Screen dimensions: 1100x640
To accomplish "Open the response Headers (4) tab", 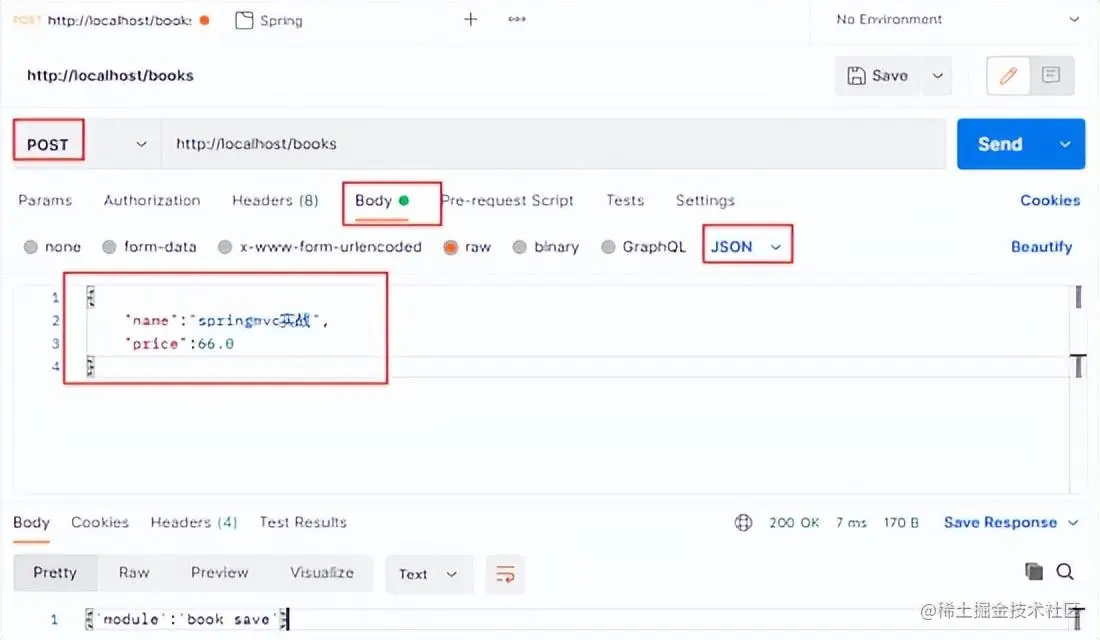I will [x=194, y=523].
